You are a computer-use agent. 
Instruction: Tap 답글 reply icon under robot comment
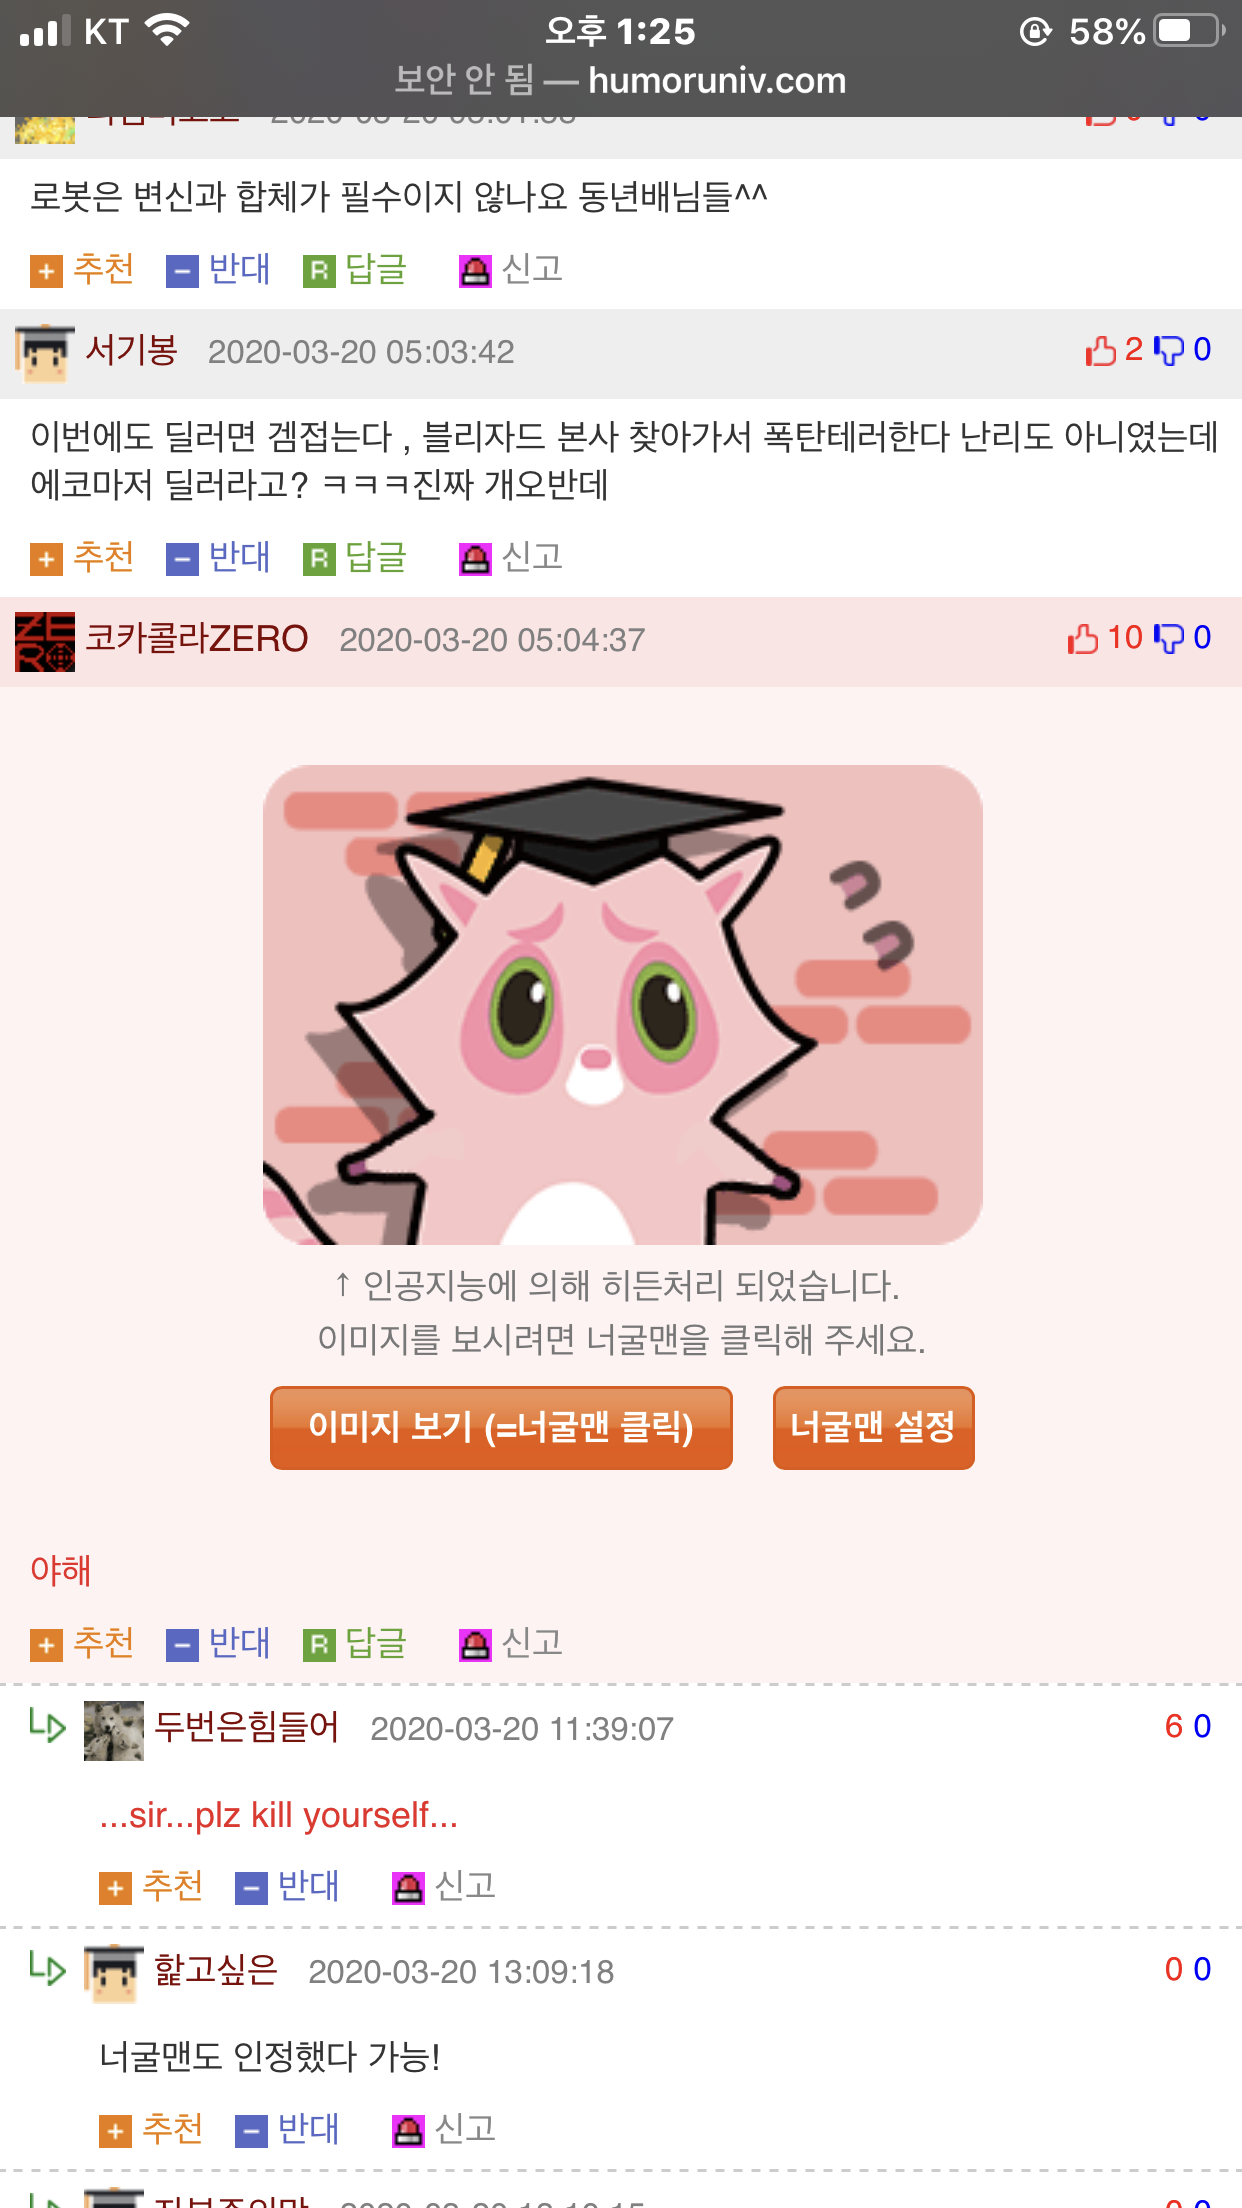click(x=319, y=271)
